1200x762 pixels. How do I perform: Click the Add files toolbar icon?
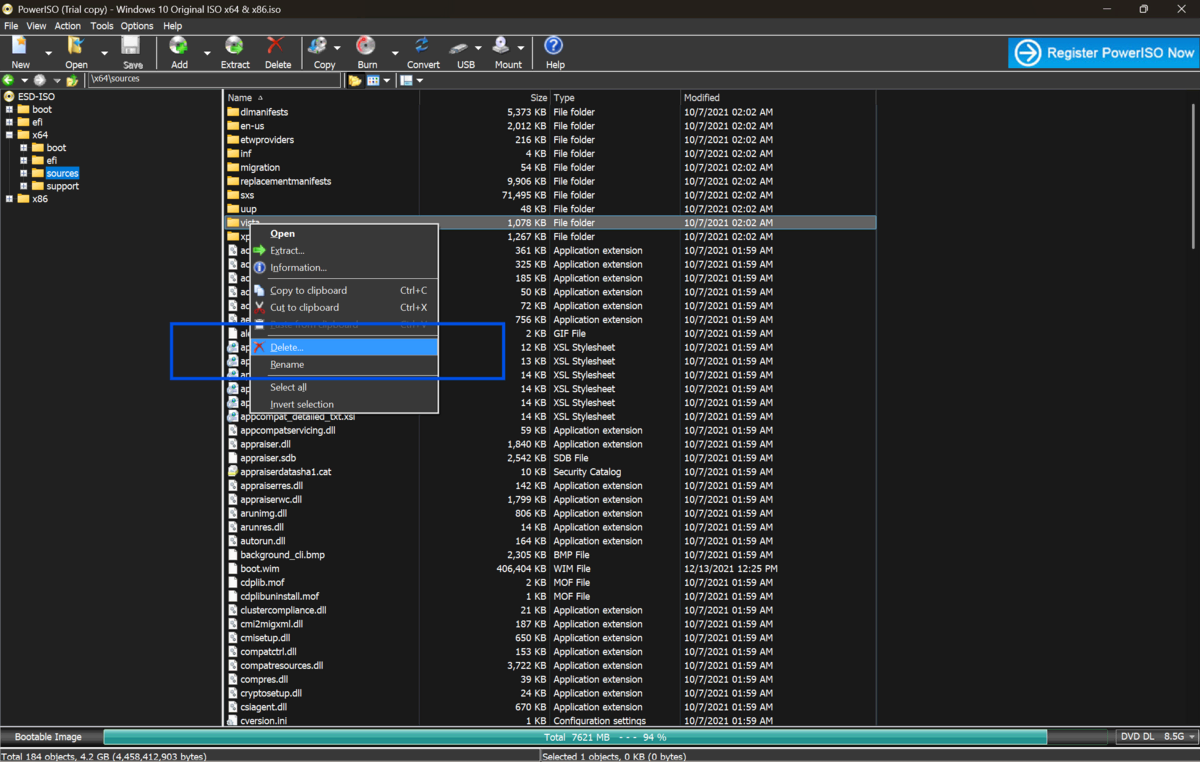[179, 47]
